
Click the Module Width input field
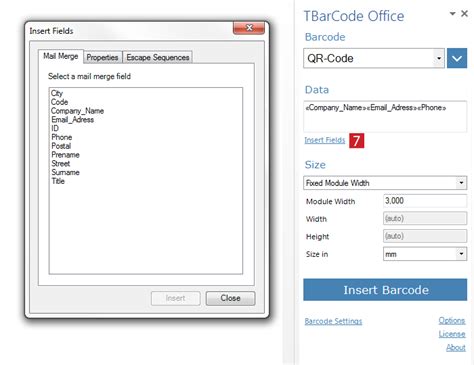tap(425, 201)
